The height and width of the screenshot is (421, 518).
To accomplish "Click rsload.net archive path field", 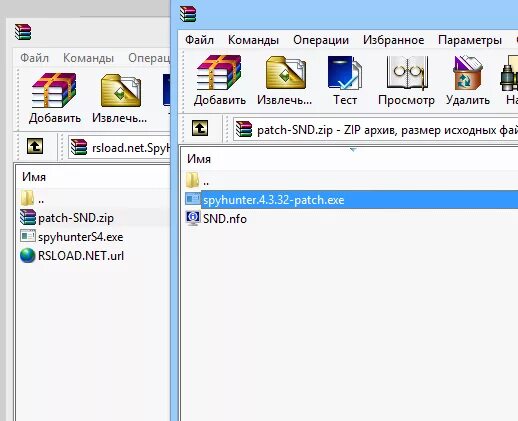I will [x=119, y=147].
